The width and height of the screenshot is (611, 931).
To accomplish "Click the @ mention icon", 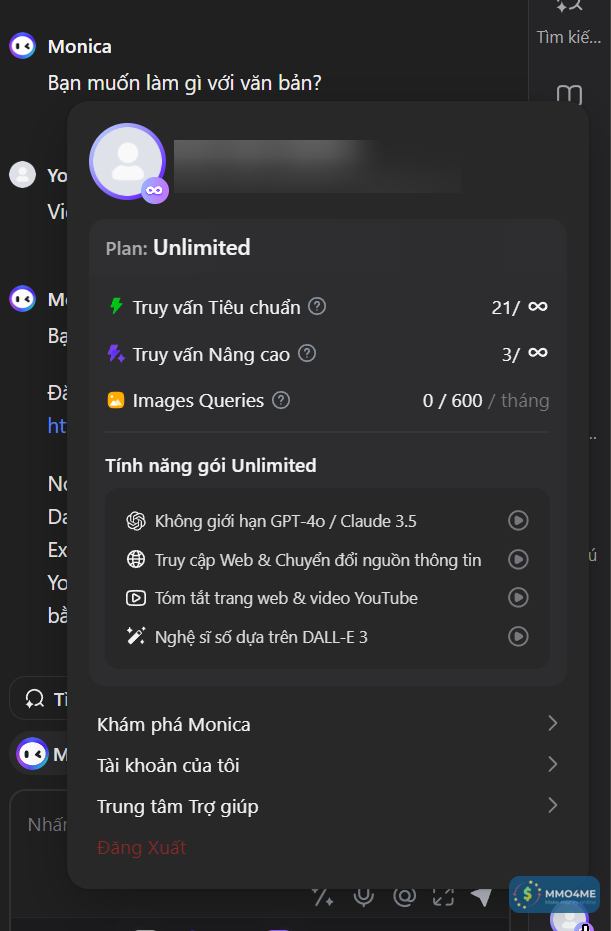I will [404, 897].
